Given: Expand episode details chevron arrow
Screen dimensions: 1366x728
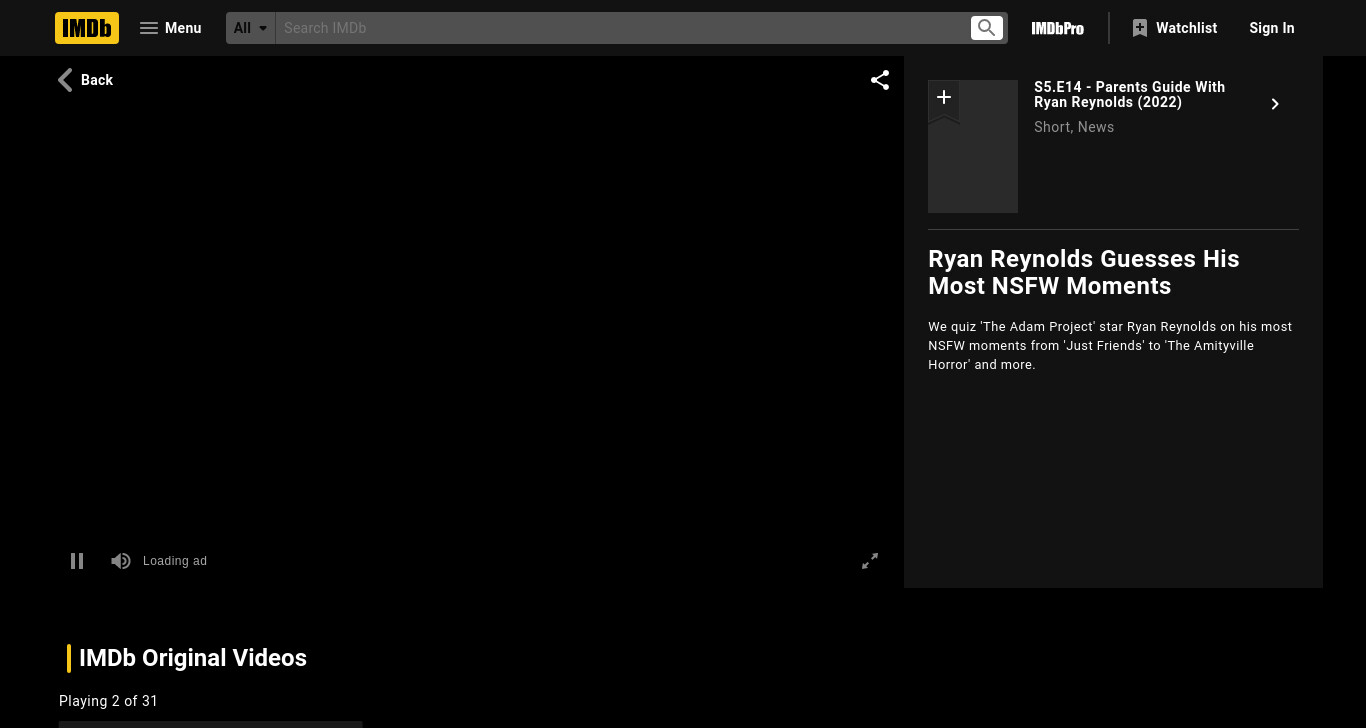Looking at the screenshot, I should [x=1275, y=104].
